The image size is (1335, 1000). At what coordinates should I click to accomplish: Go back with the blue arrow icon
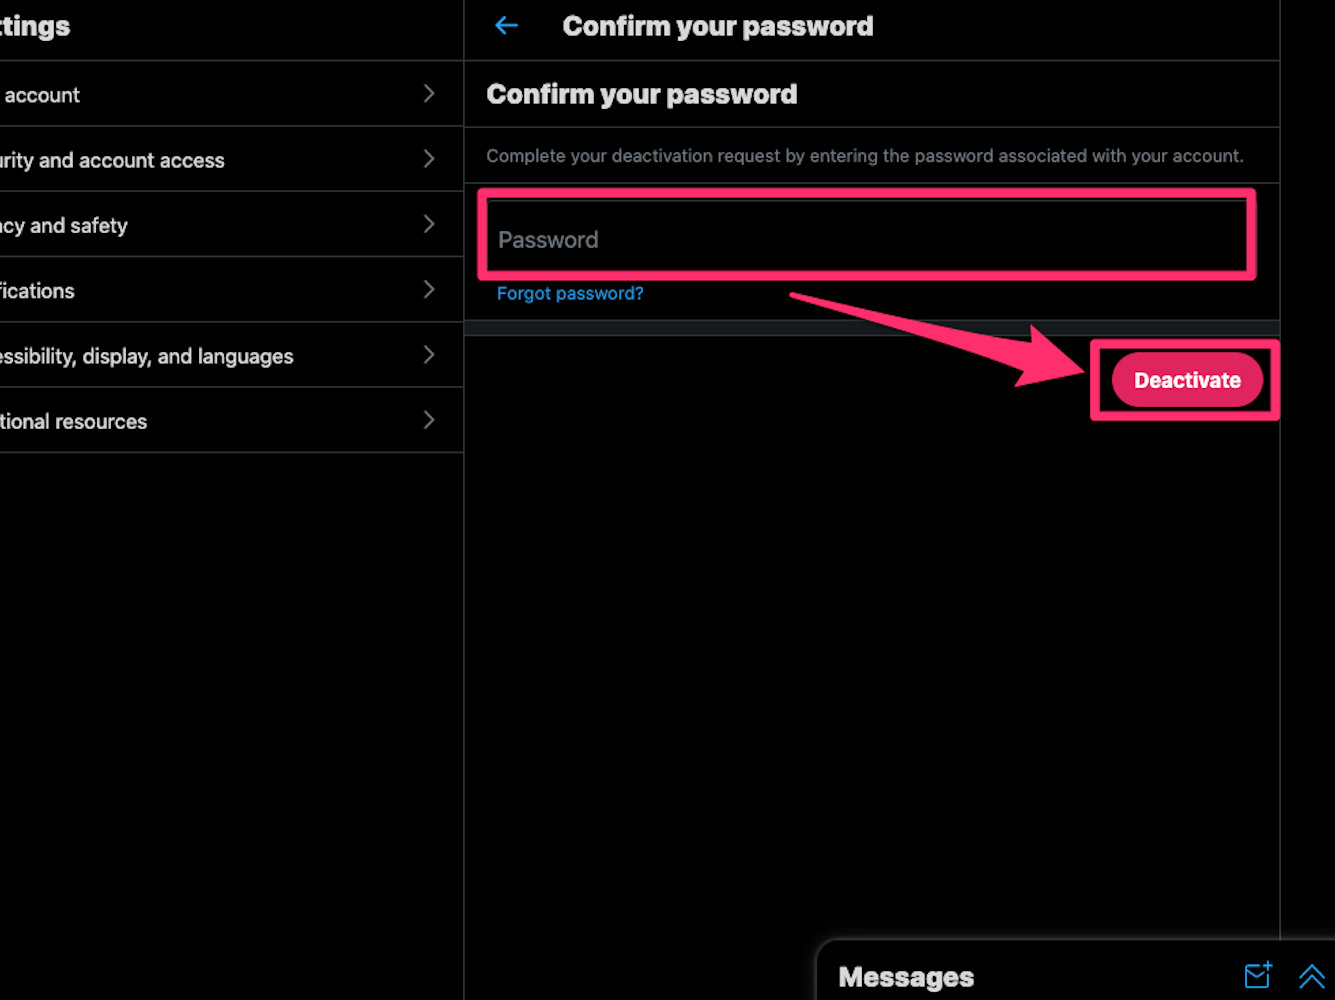tap(507, 26)
